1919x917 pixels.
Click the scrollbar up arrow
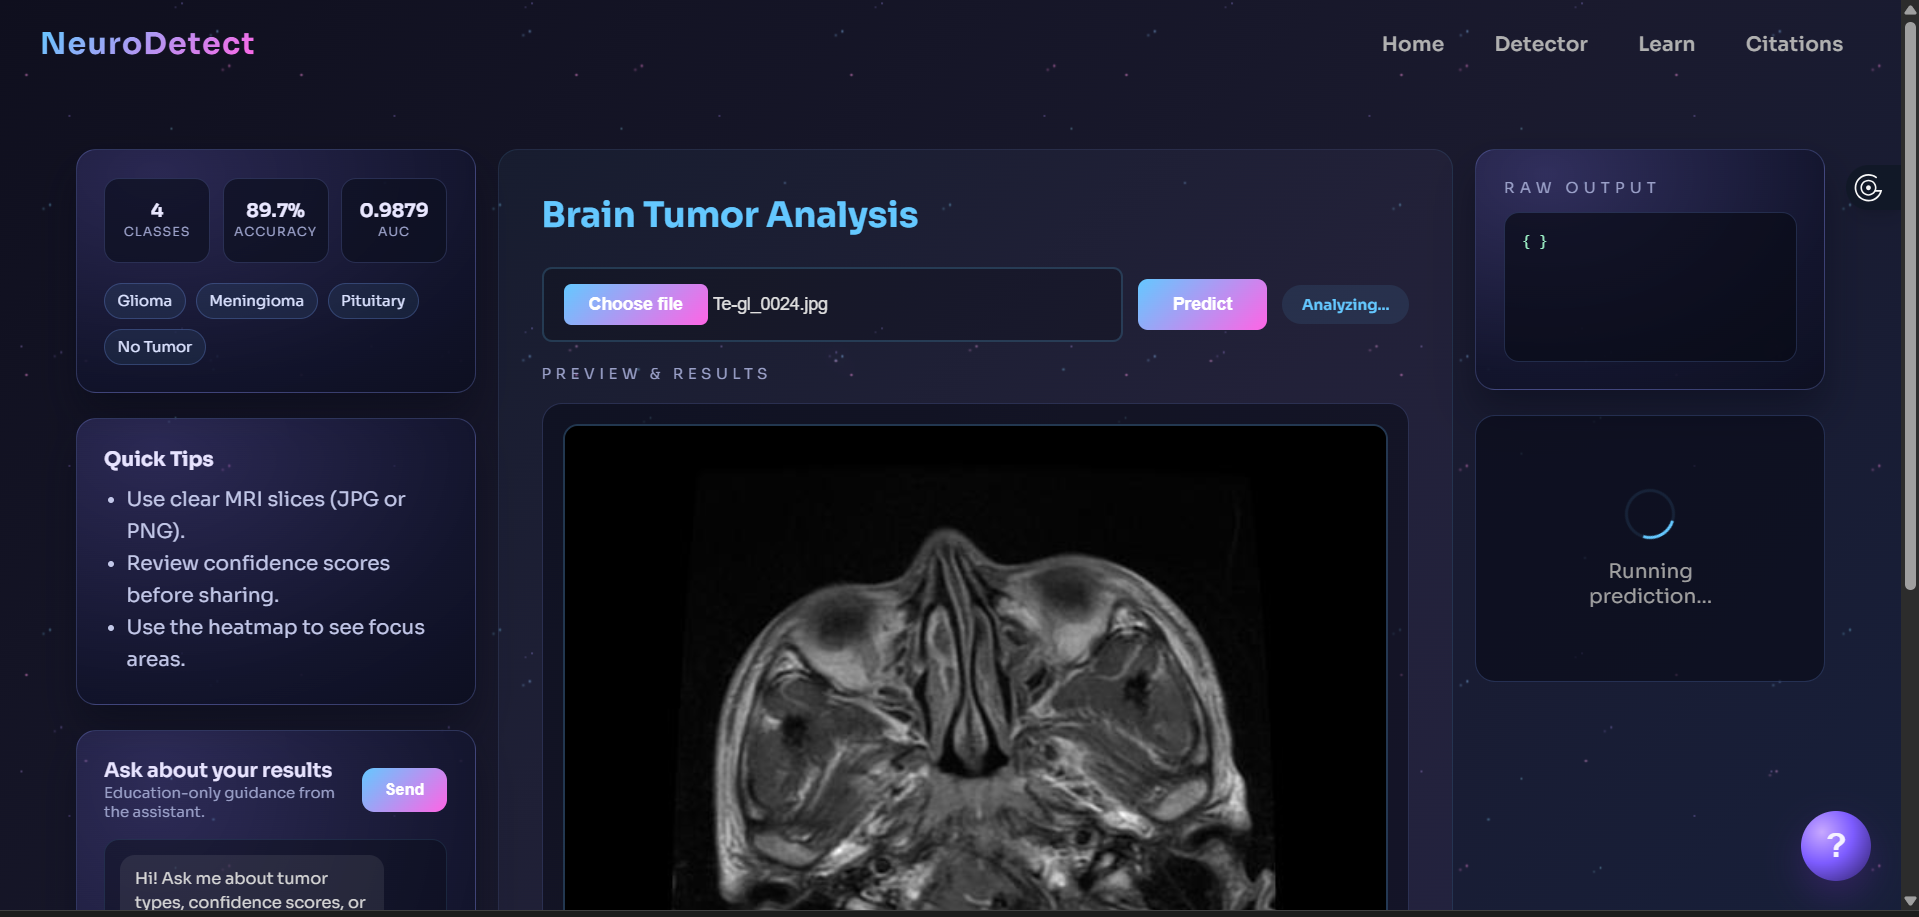1910,8
